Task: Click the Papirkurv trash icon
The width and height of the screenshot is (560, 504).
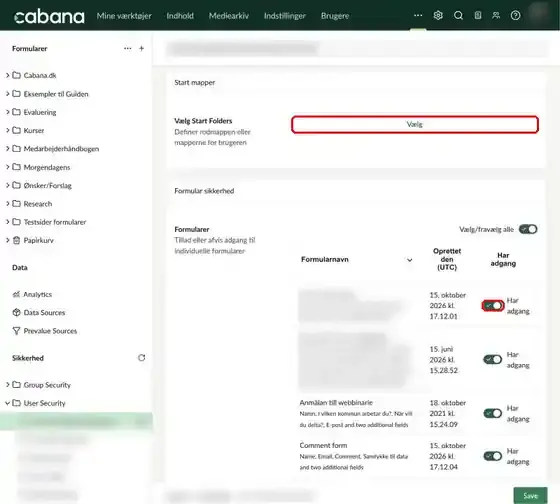Action: (x=16, y=240)
